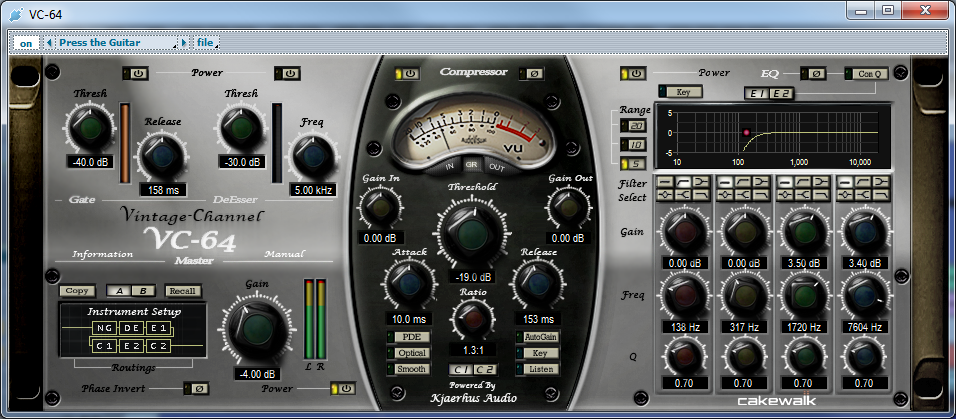Open the file menu dropdown
This screenshot has height=419, width=956.
tap(207, 43)
